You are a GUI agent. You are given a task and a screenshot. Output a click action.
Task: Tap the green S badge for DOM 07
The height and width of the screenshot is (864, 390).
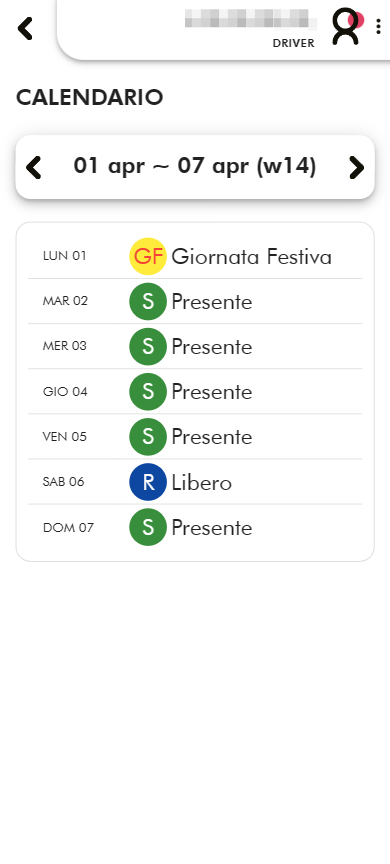point(148,527)
